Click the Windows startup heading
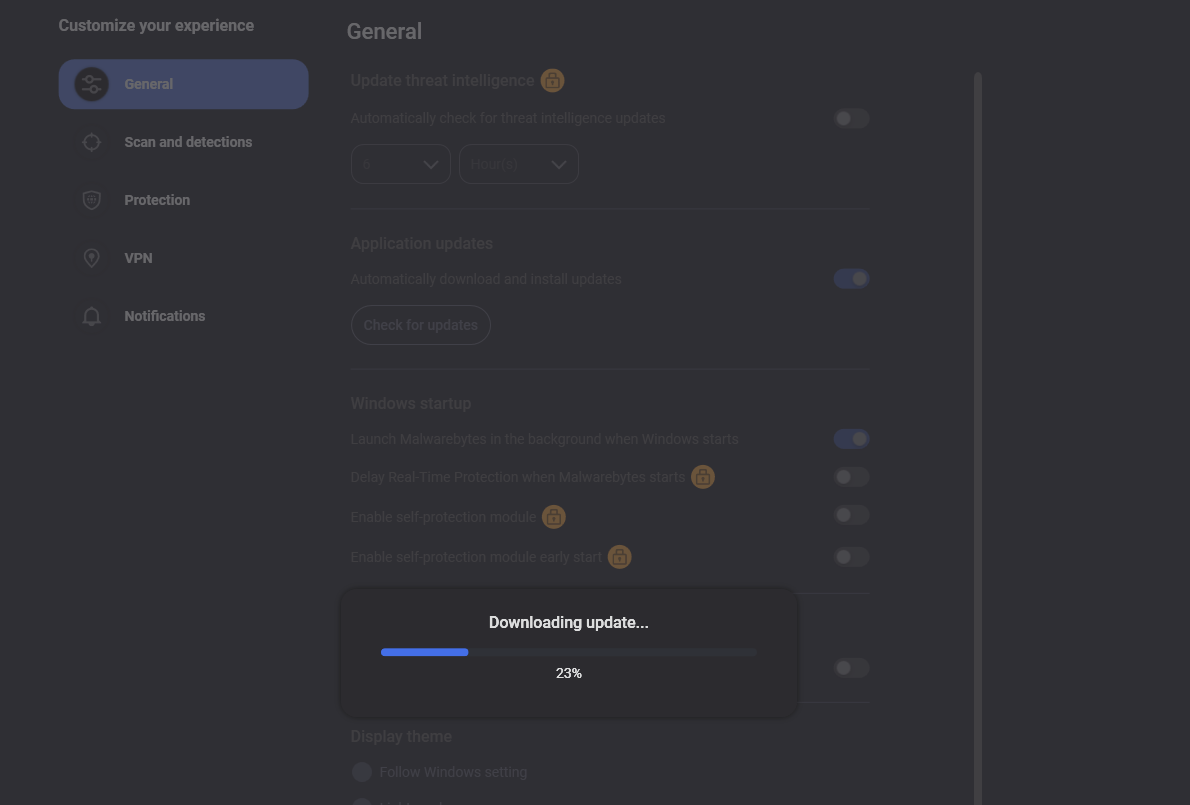 (x=411, y=404)
